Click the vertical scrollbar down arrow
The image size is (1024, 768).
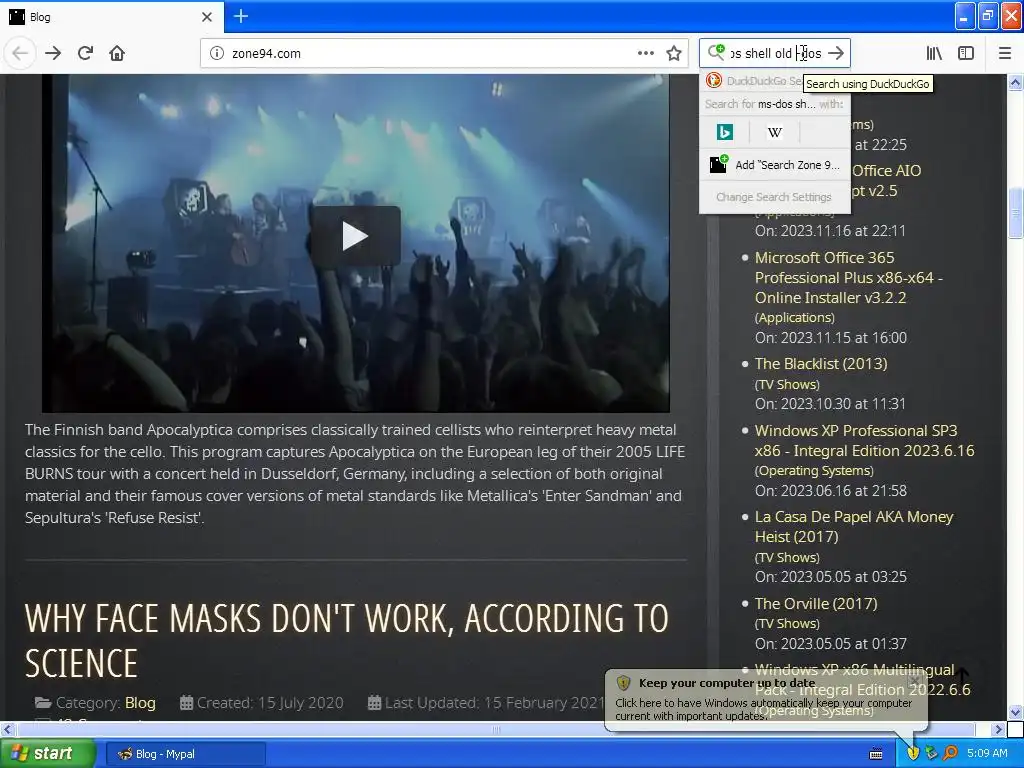(1016, 712)
